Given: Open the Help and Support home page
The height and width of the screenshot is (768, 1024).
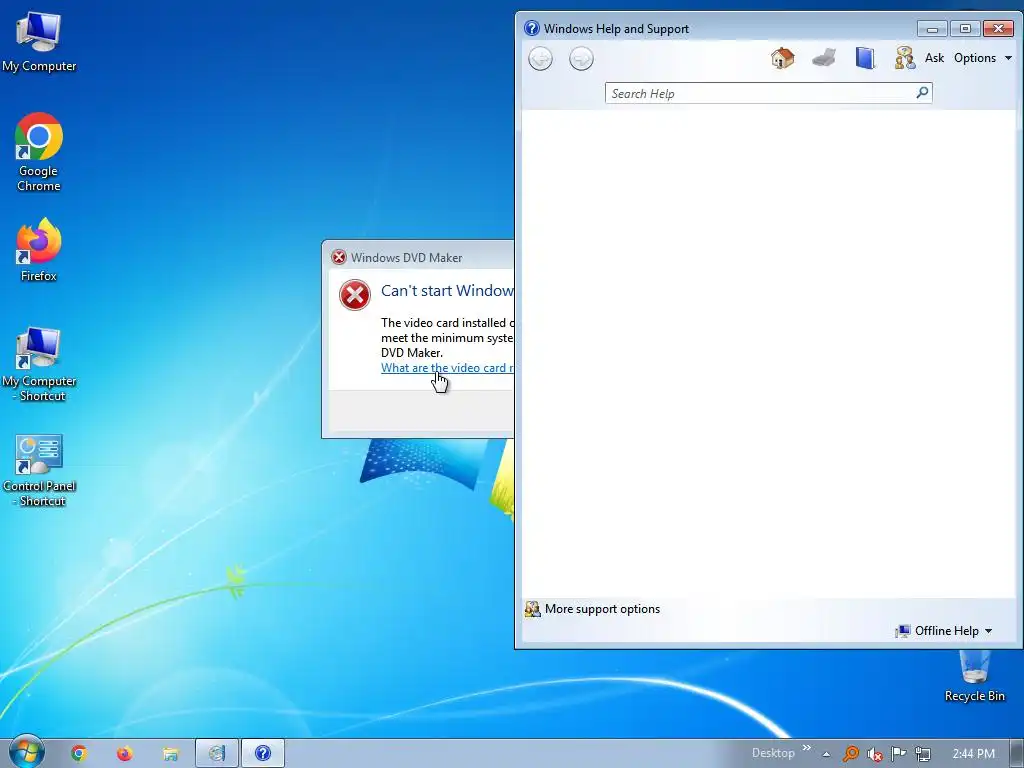Looking at the screenshot, I should tap(782, 58).
